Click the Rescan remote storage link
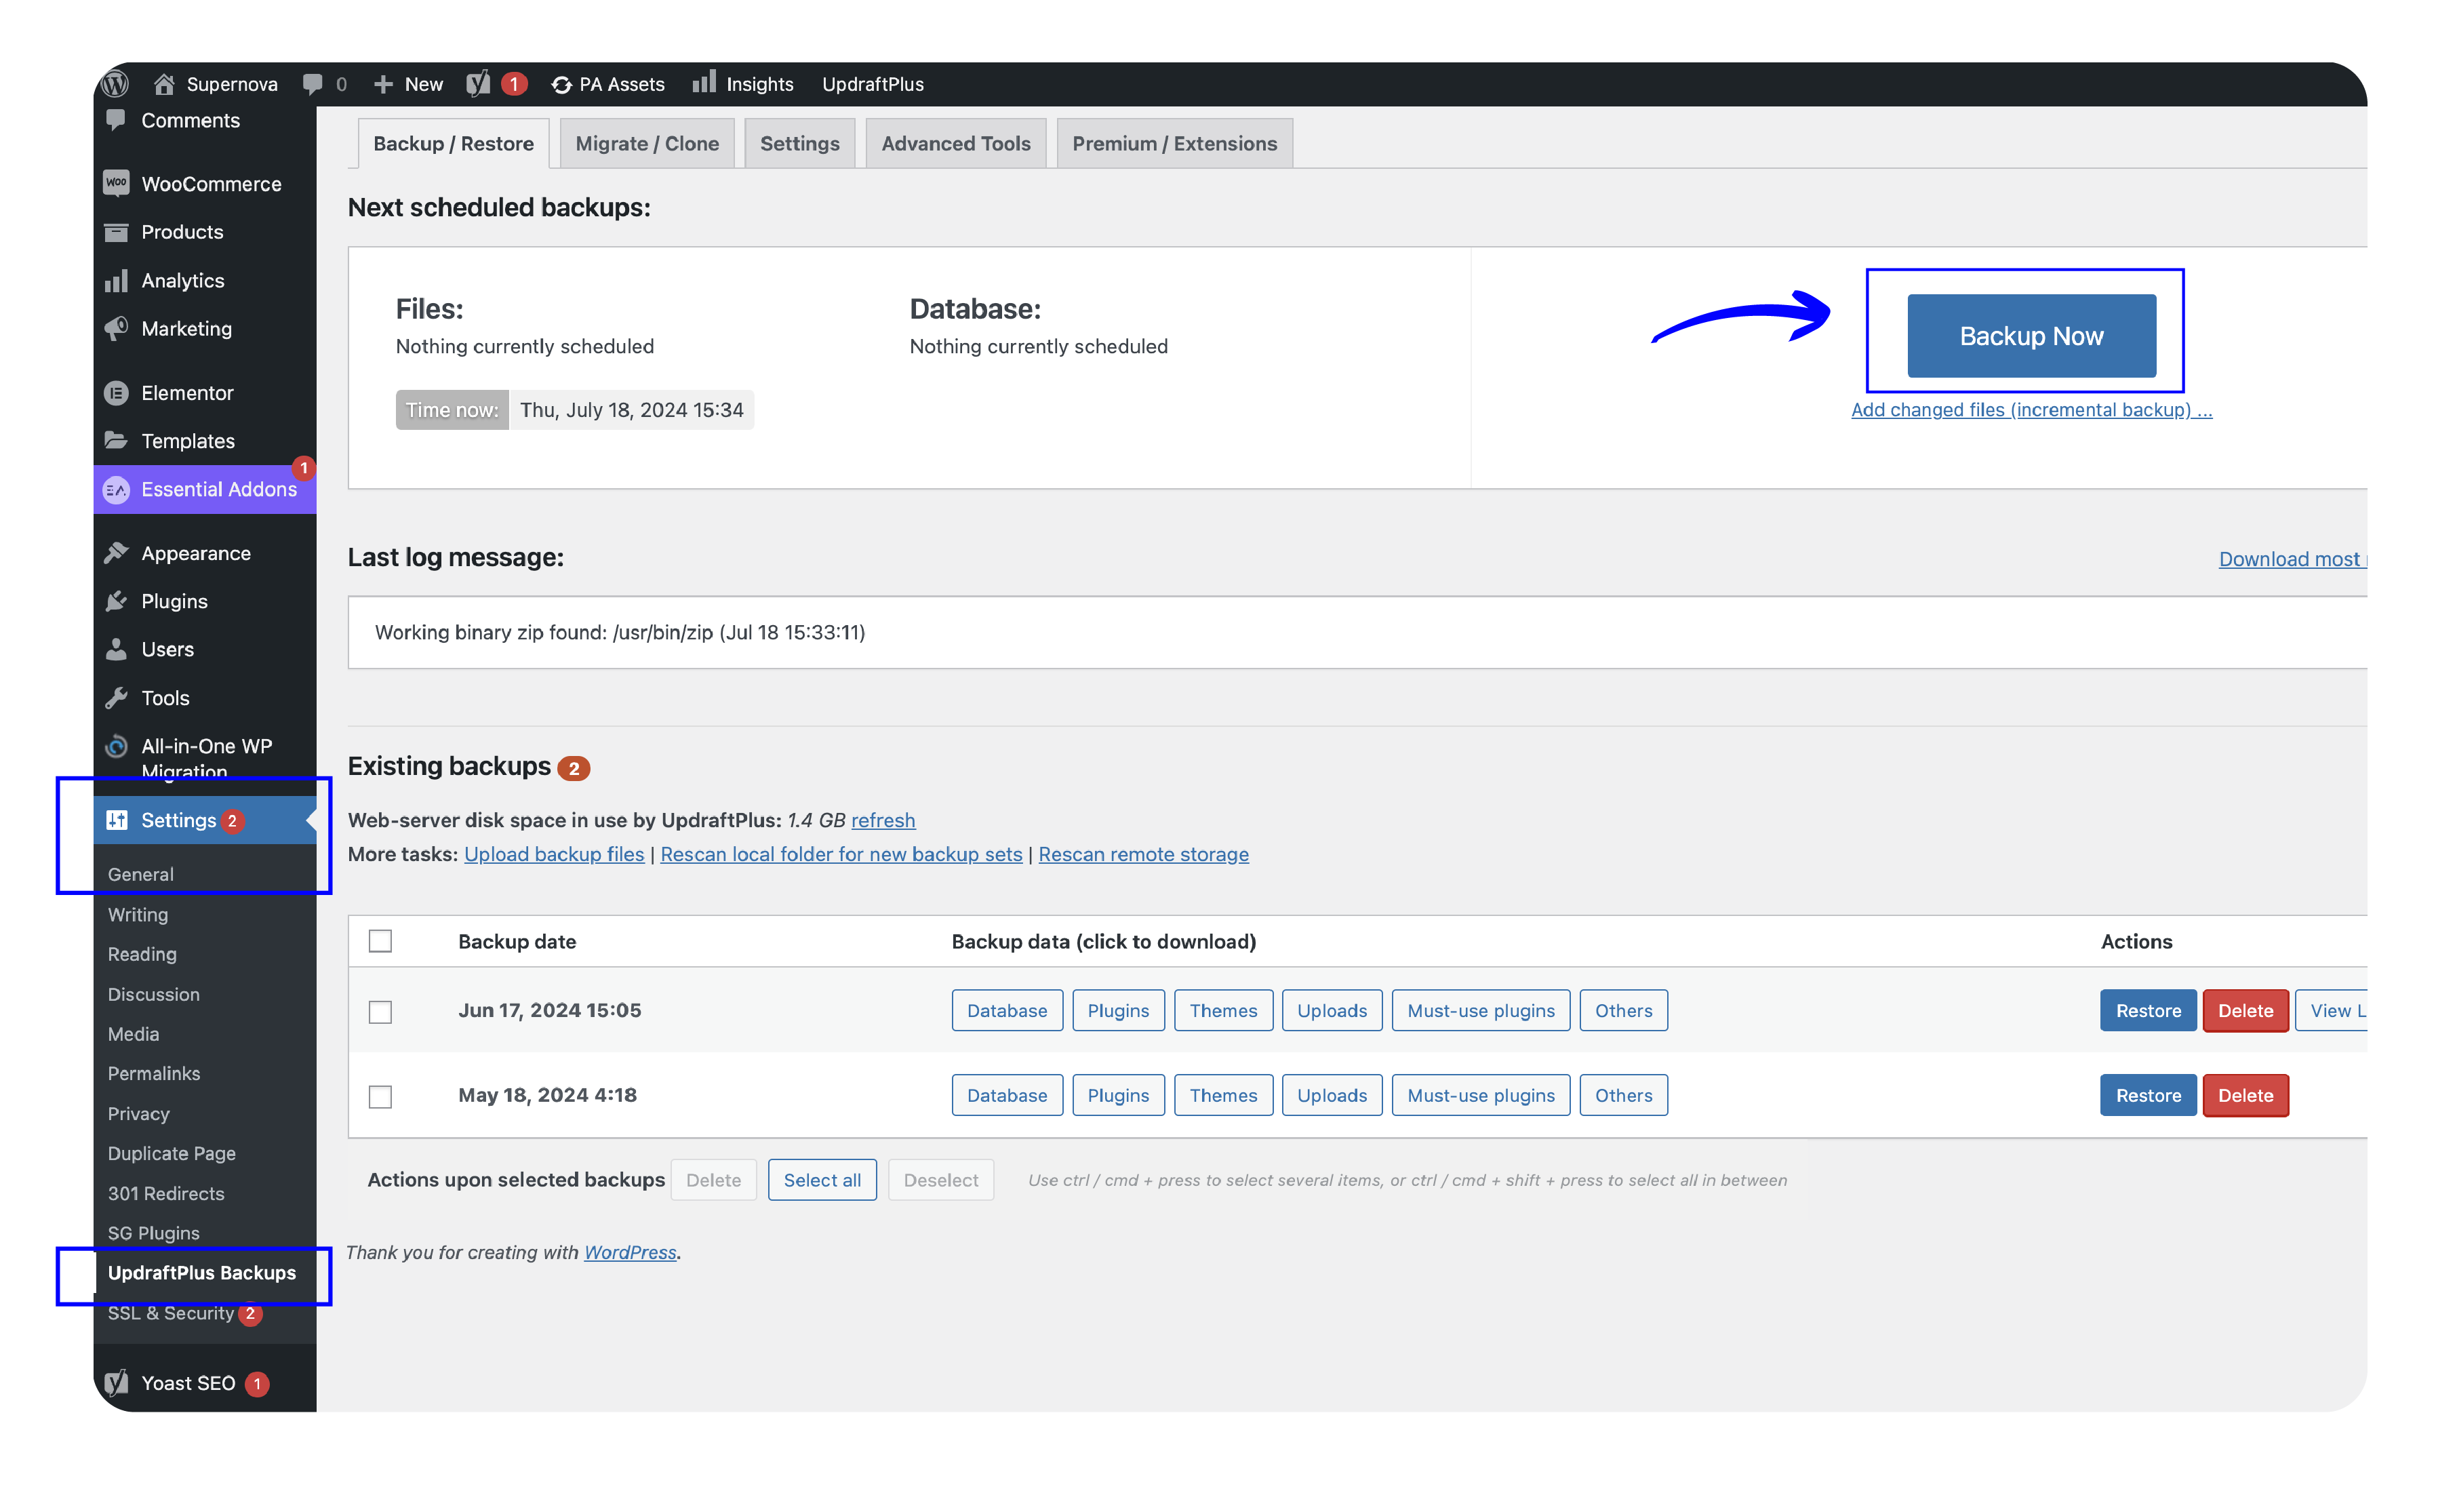The image size is (2455, 1512). pyautogui.click(x=1143, y=854)
